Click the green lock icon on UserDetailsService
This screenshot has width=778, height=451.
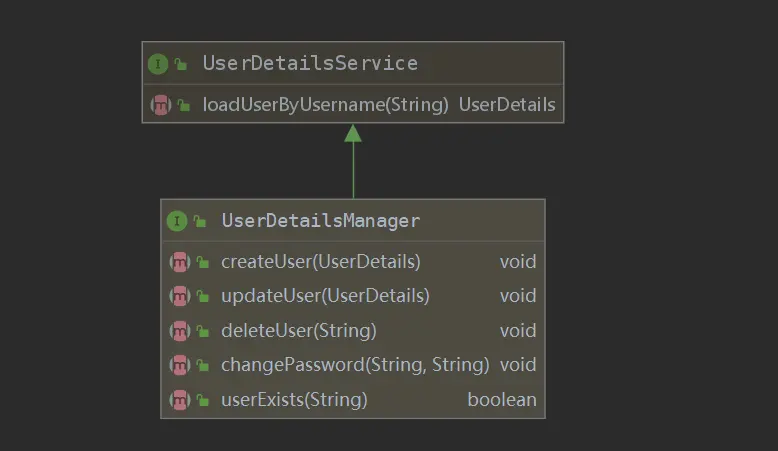click(x=181, y=65)
